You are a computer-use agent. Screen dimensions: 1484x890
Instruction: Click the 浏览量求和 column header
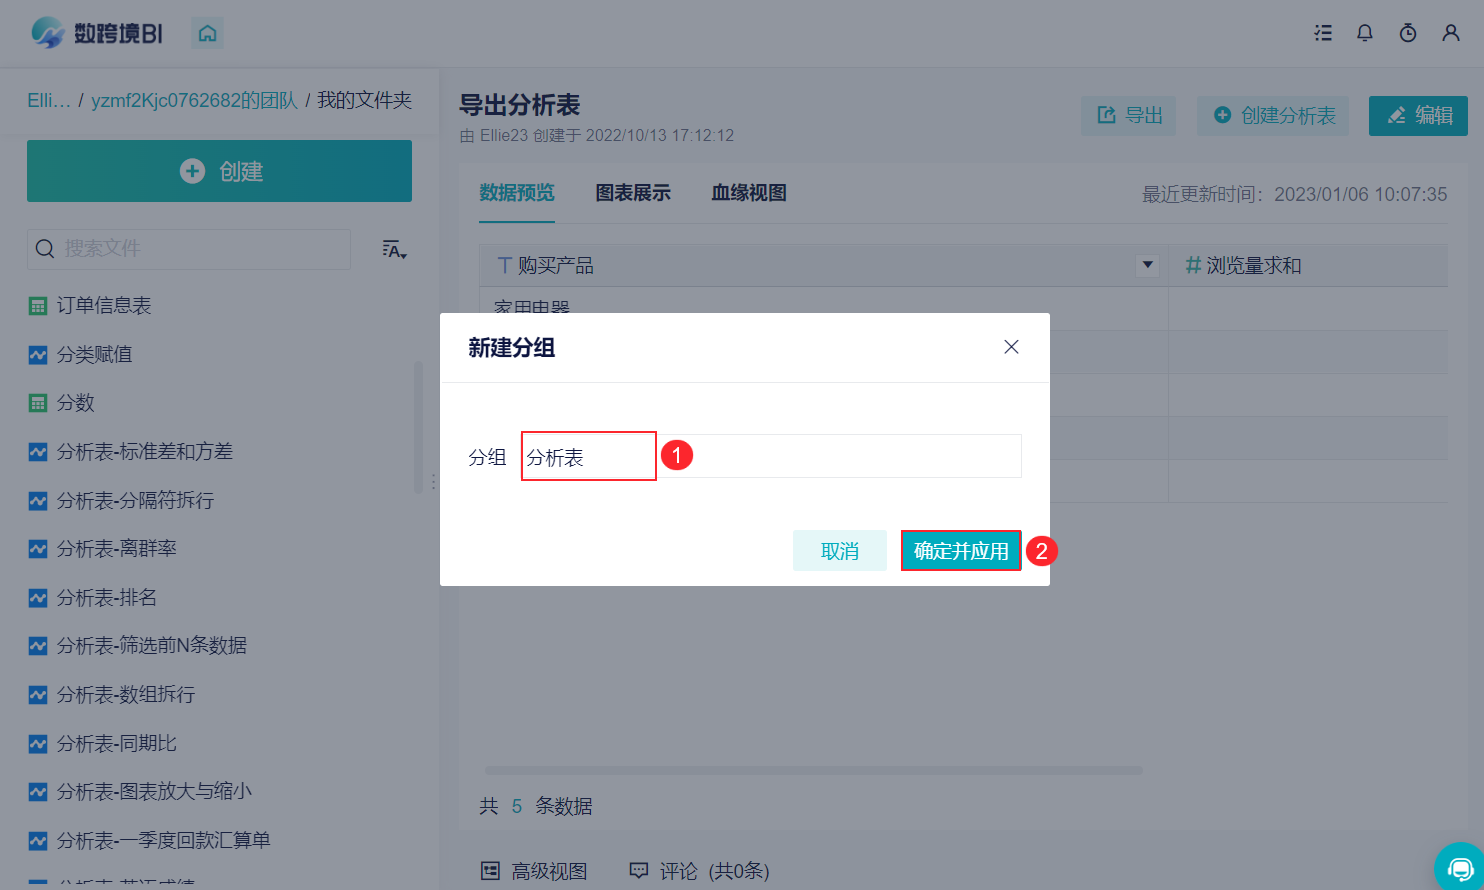(1308, 265)
